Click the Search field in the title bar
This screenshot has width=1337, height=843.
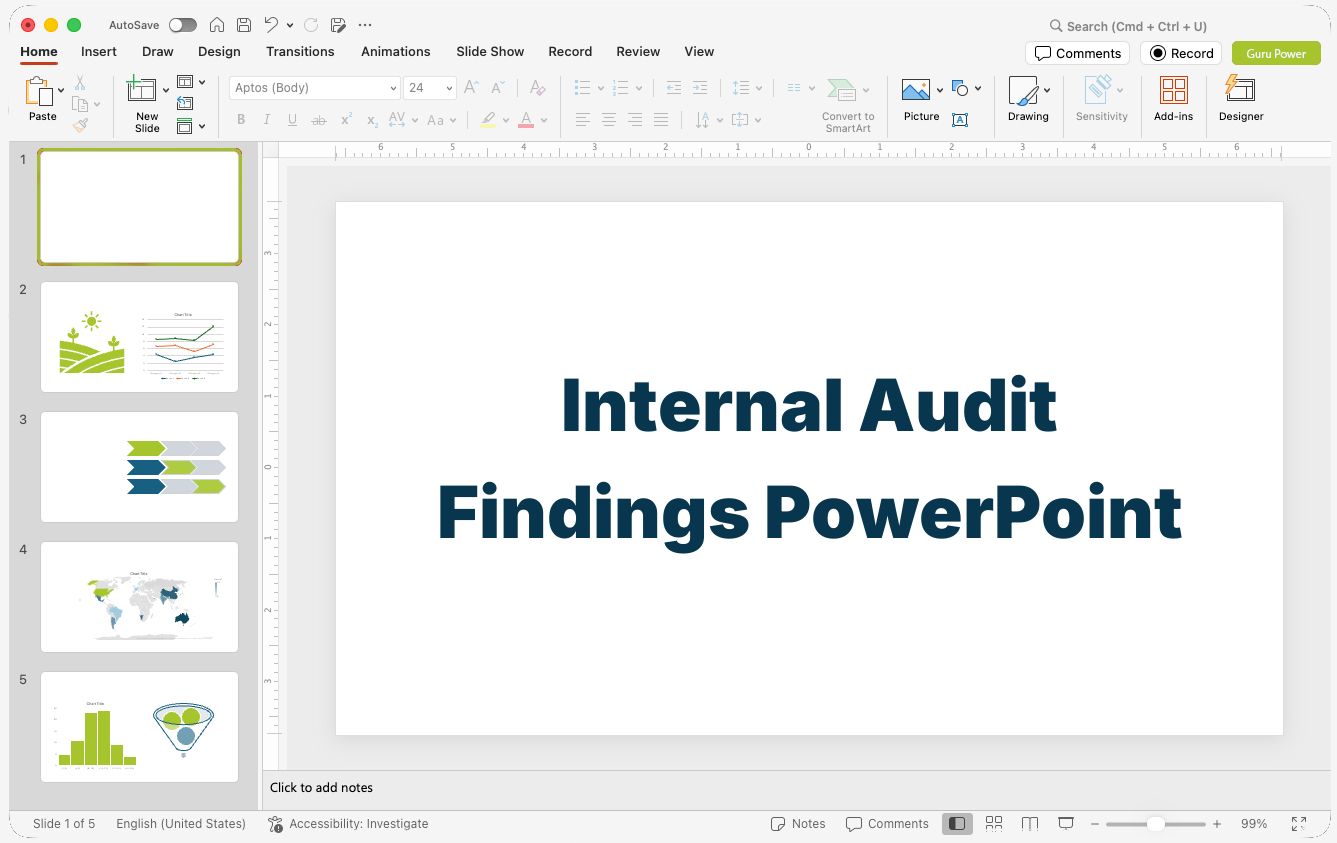(x=1128, y=26)
